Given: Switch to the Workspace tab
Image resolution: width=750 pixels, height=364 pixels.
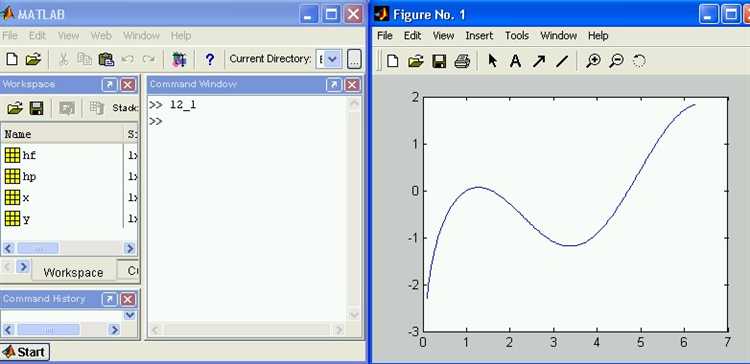Looking at the screenshot, I should pos(74,272).
